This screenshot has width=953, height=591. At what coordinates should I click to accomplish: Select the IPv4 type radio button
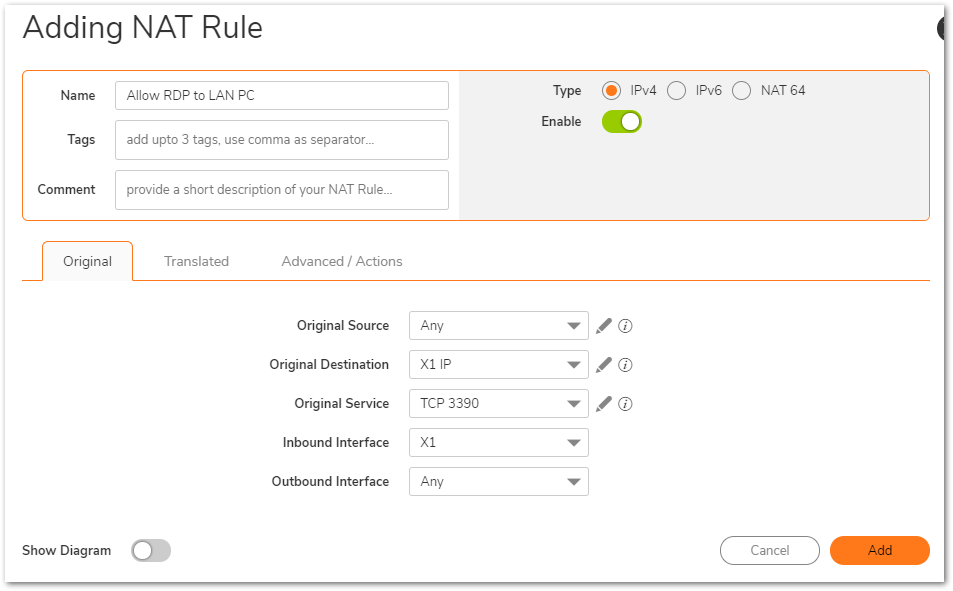tap(611, 91)
